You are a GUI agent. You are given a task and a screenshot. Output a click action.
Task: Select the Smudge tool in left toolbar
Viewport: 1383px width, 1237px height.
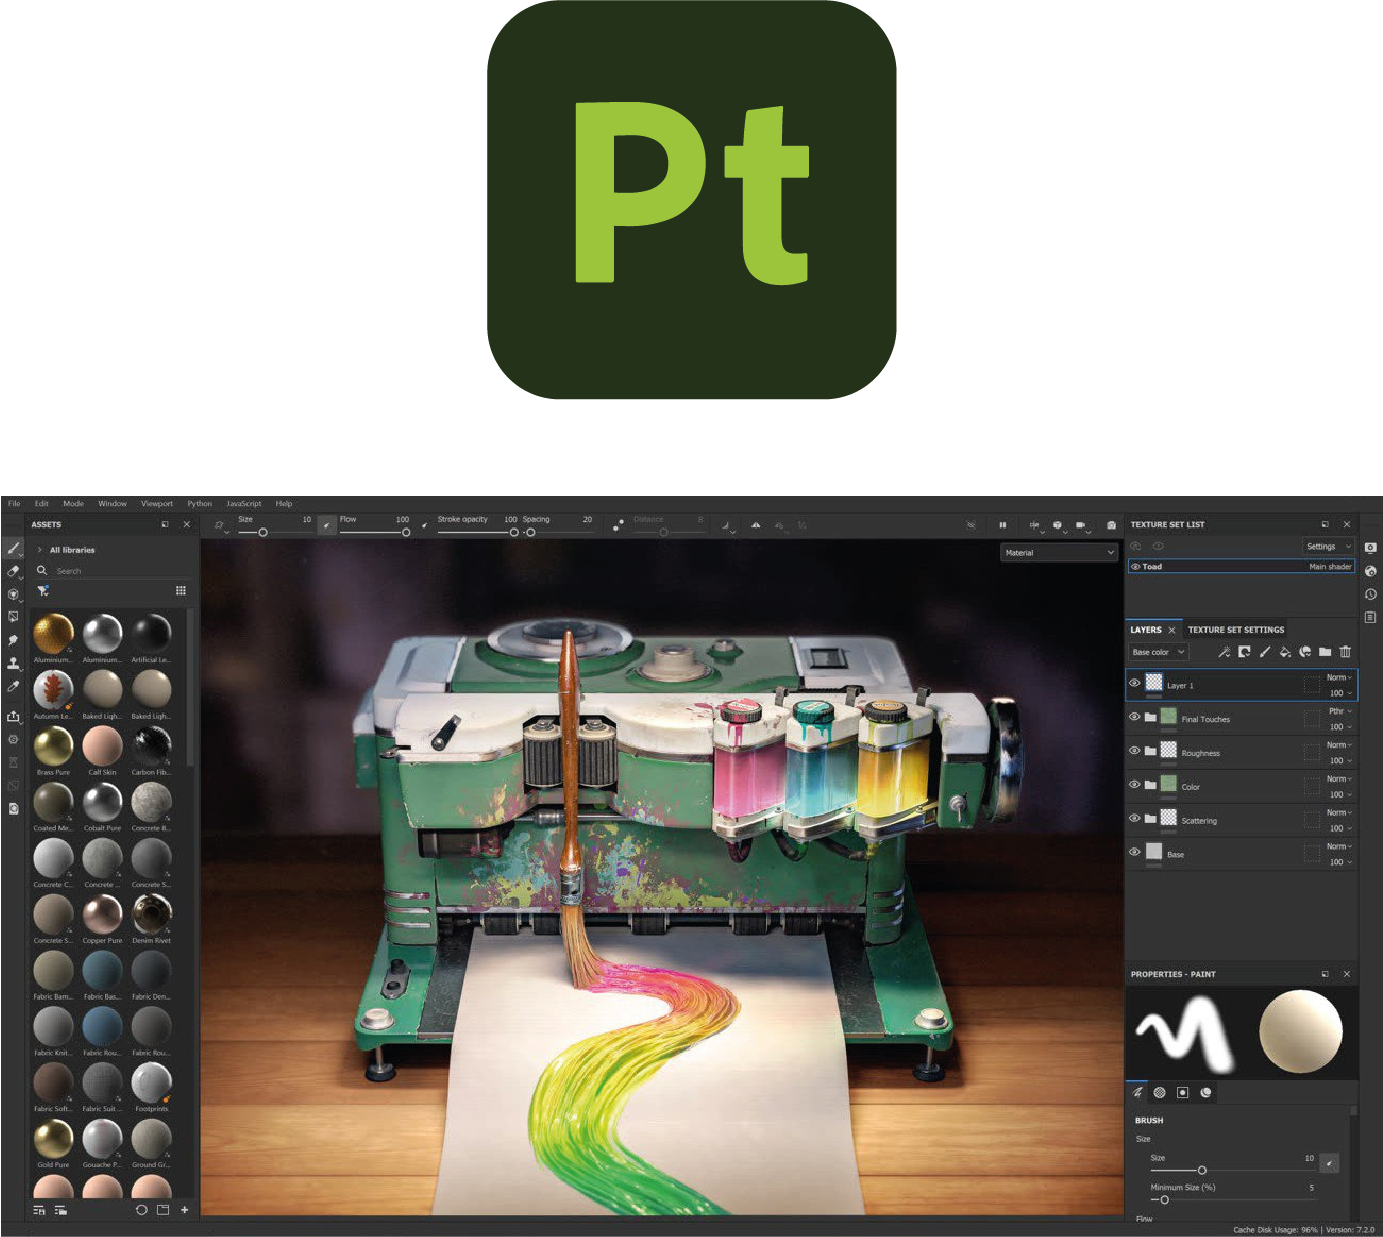point(13,640)
